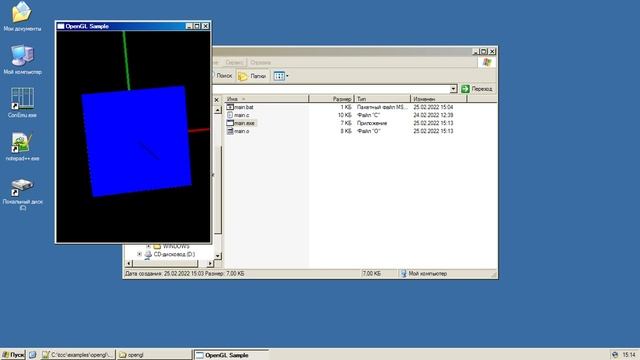Click the '10 КБ' size cell of main.c
The image size is (640, 360).
344,115
